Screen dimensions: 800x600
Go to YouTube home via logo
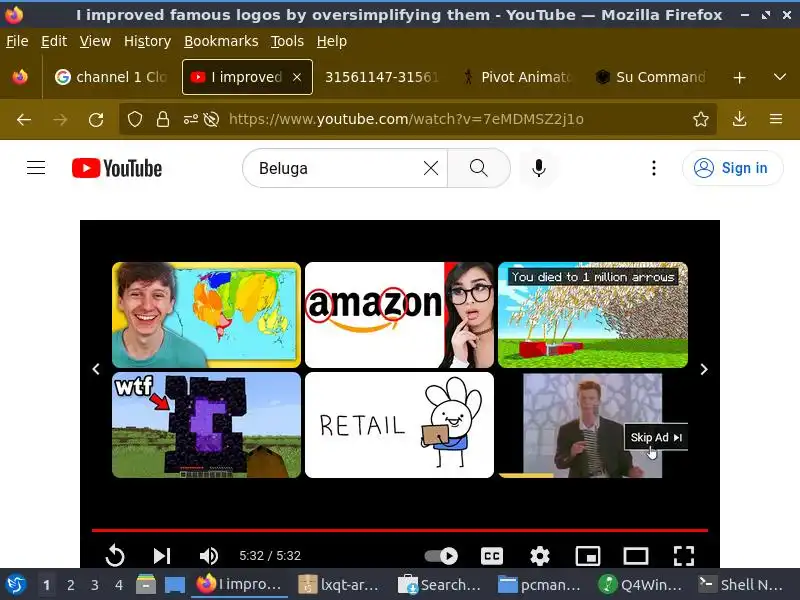pos(117,168)
